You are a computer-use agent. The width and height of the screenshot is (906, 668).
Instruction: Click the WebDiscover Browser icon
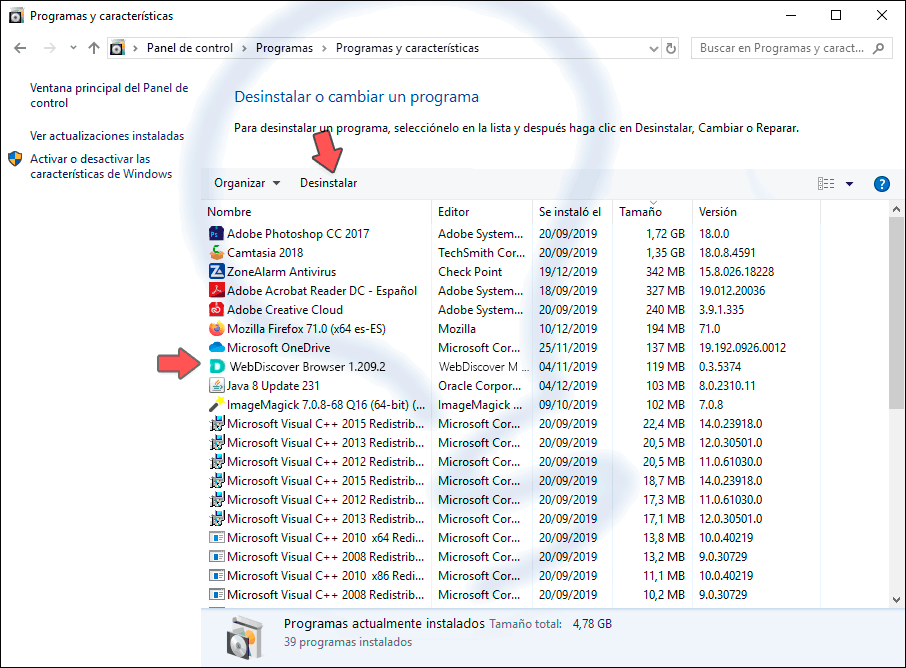coord(217,366)
